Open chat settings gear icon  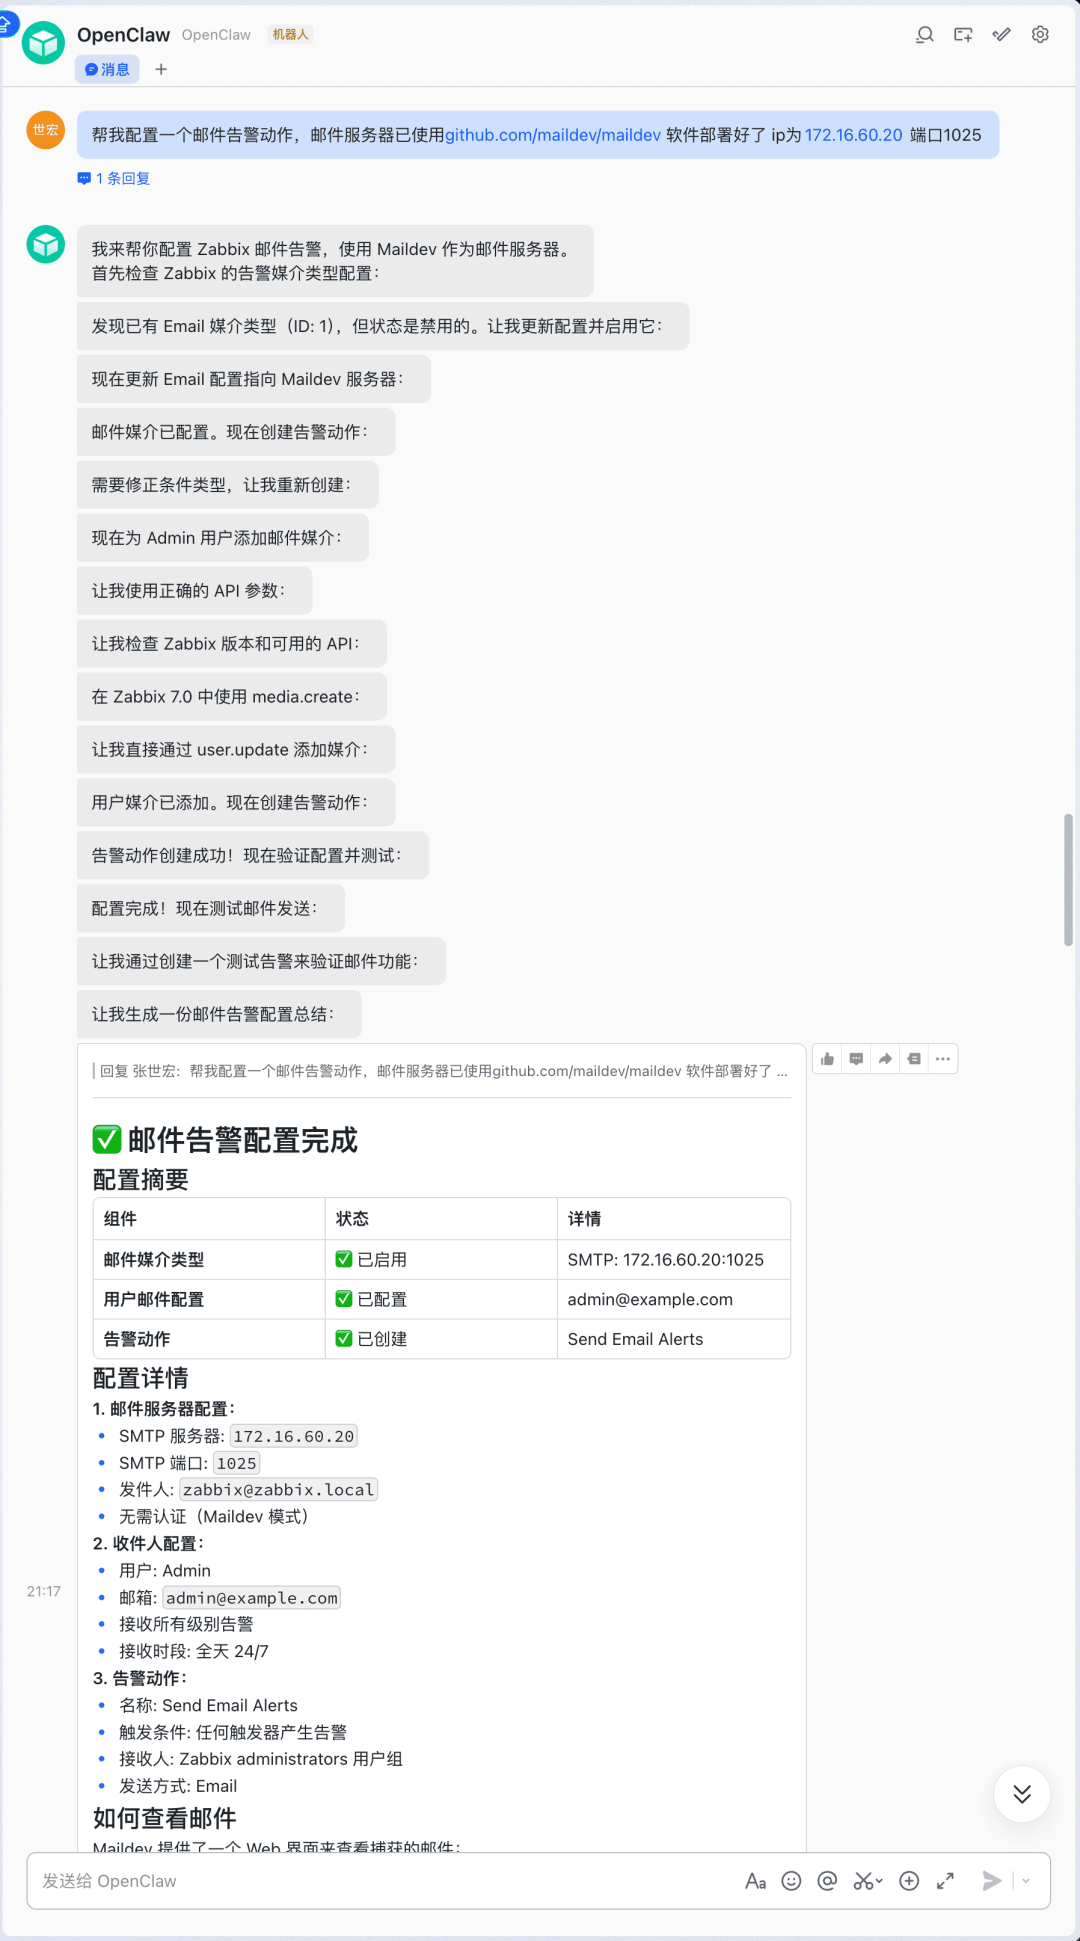coord(1040,35)
